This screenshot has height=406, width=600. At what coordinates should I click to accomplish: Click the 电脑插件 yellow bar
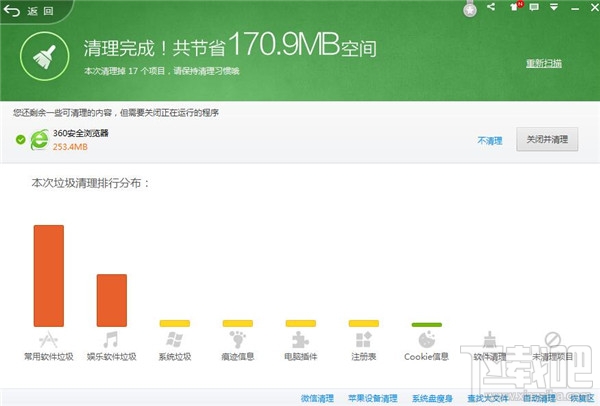pos(301,323)
